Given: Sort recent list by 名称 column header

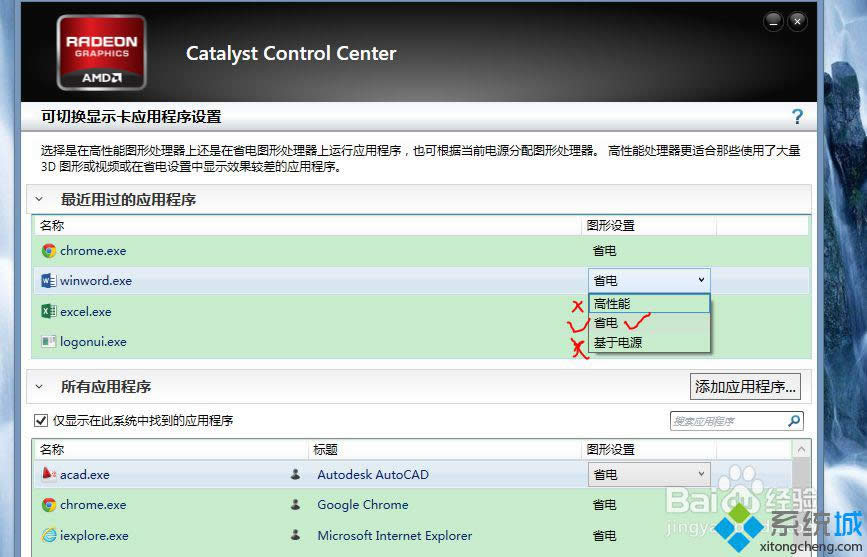Looking at the screenshot, I should 308,225.
